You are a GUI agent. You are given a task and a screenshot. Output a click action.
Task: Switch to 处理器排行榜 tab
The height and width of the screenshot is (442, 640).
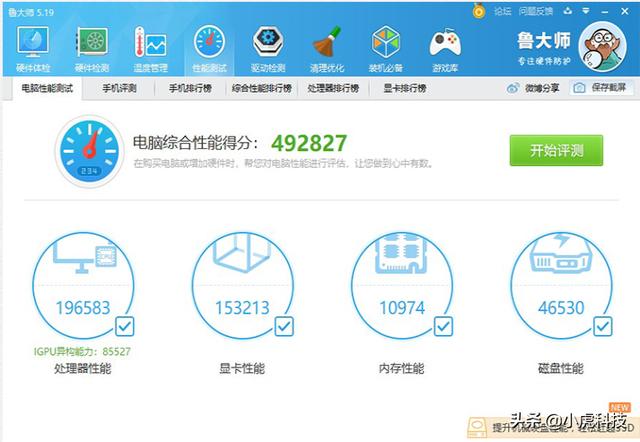(x=333, y=88)
